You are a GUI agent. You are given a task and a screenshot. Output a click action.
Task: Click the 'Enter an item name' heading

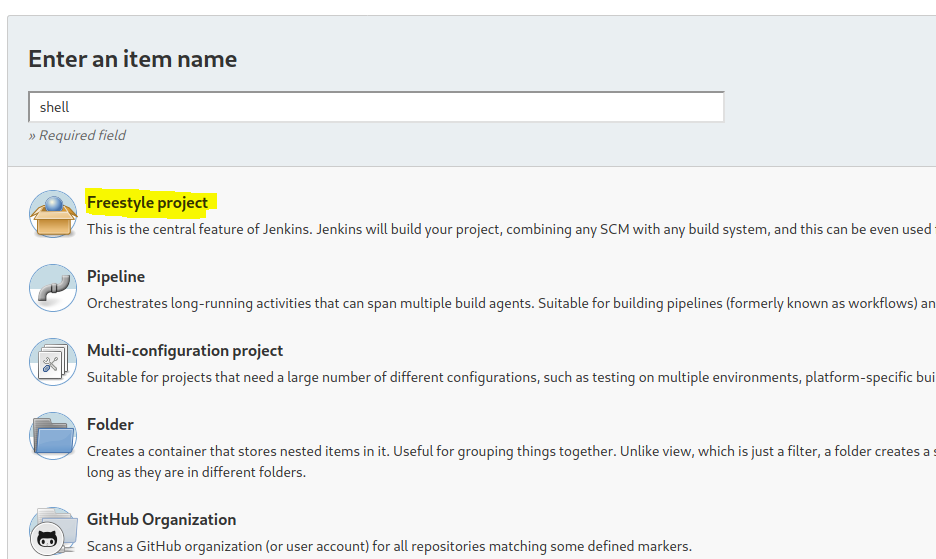[x=133, y=59]
